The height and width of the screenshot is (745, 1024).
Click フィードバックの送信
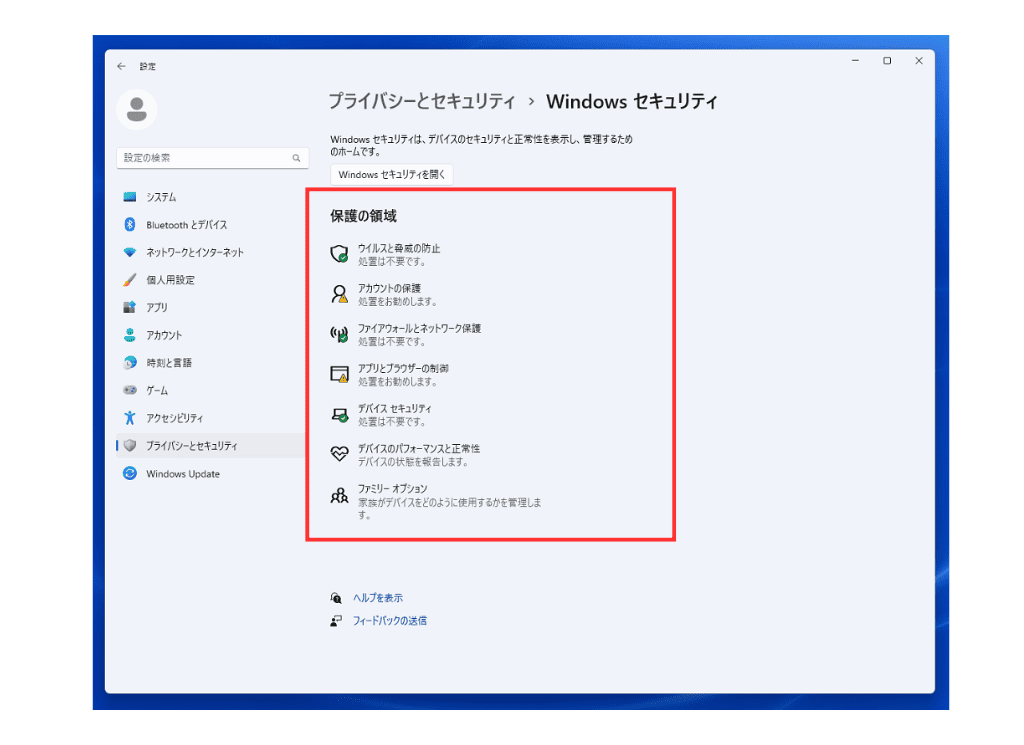click(x=391, y=620)
